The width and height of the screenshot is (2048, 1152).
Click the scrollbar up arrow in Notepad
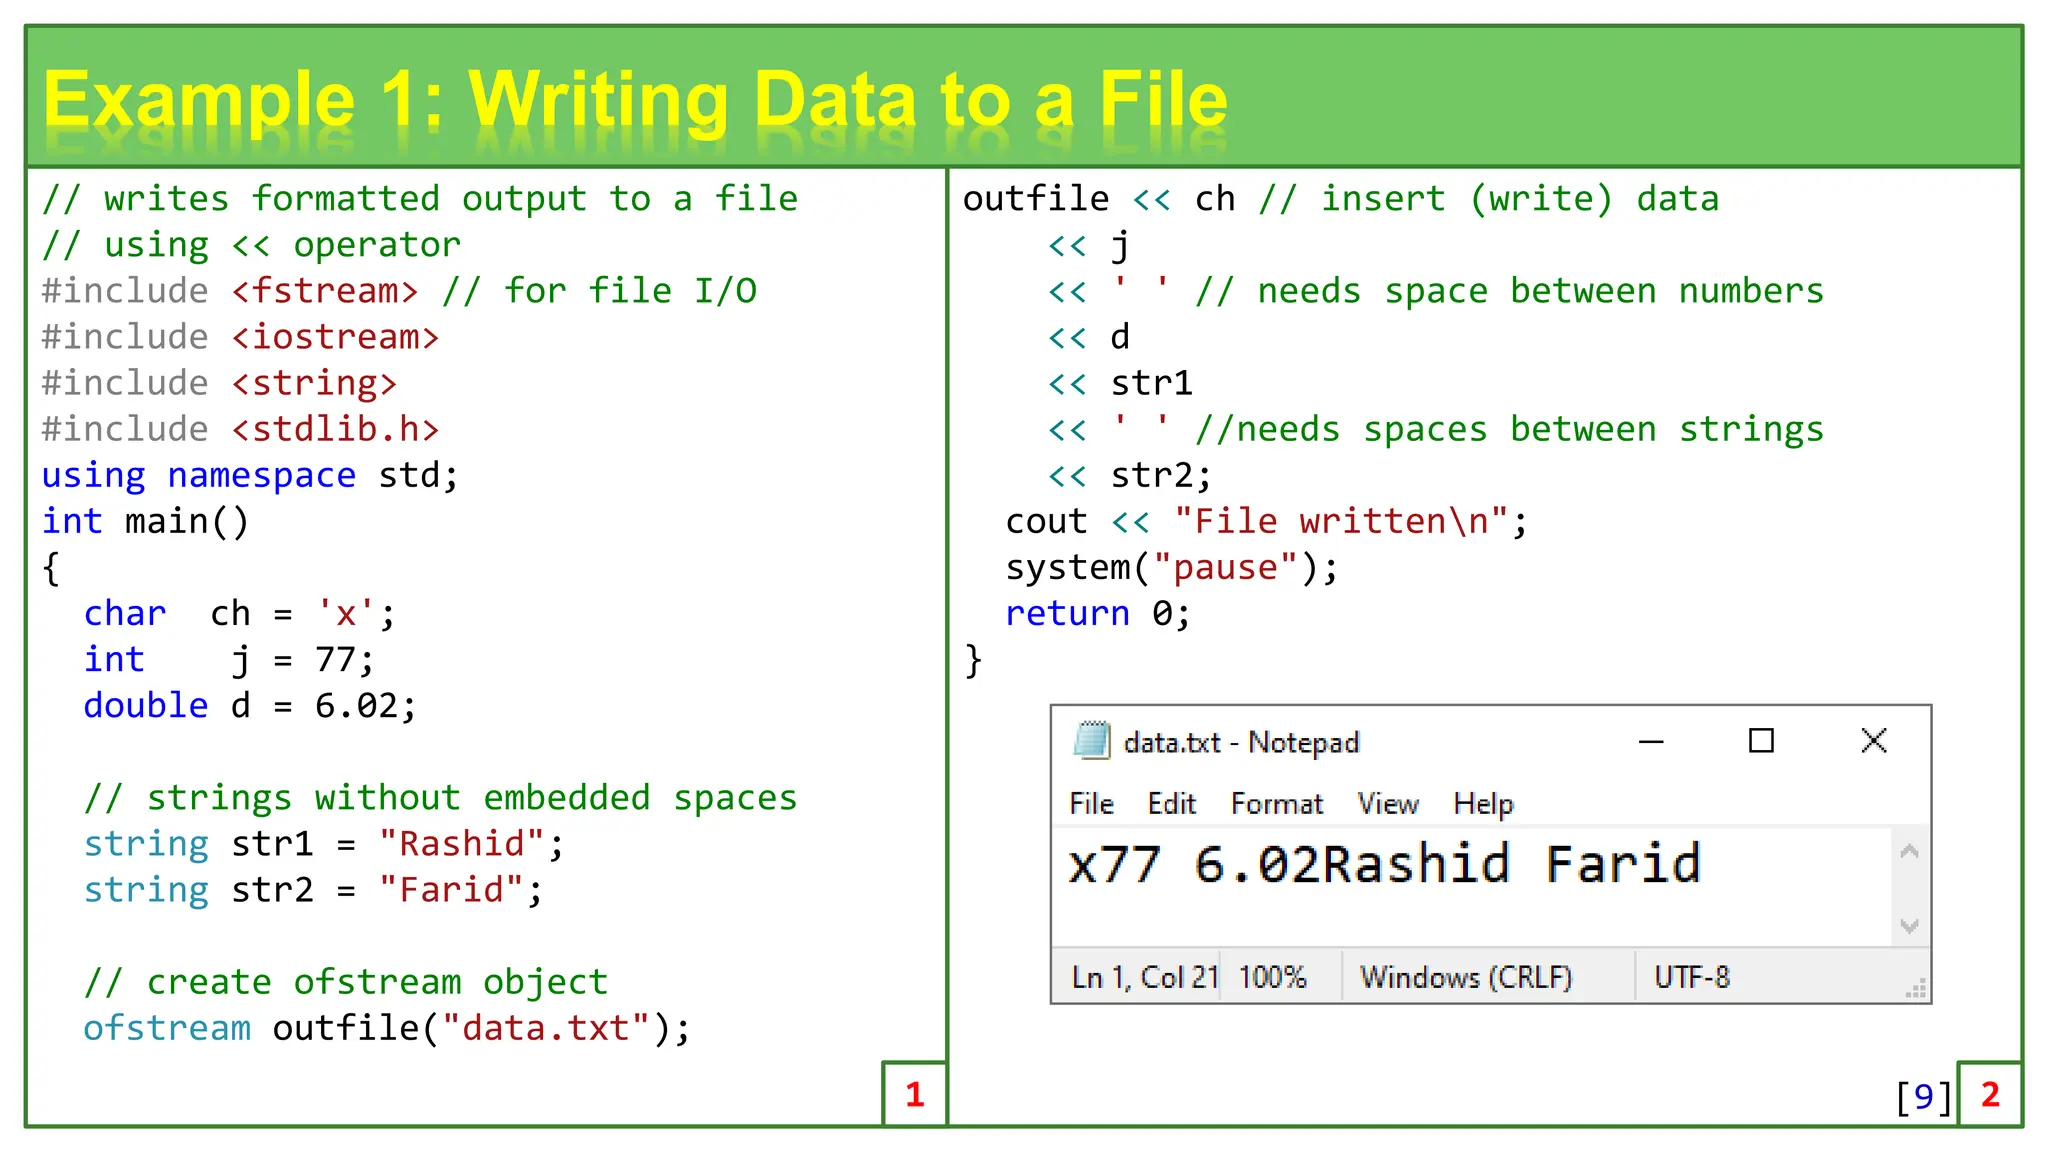(1909, 851)
